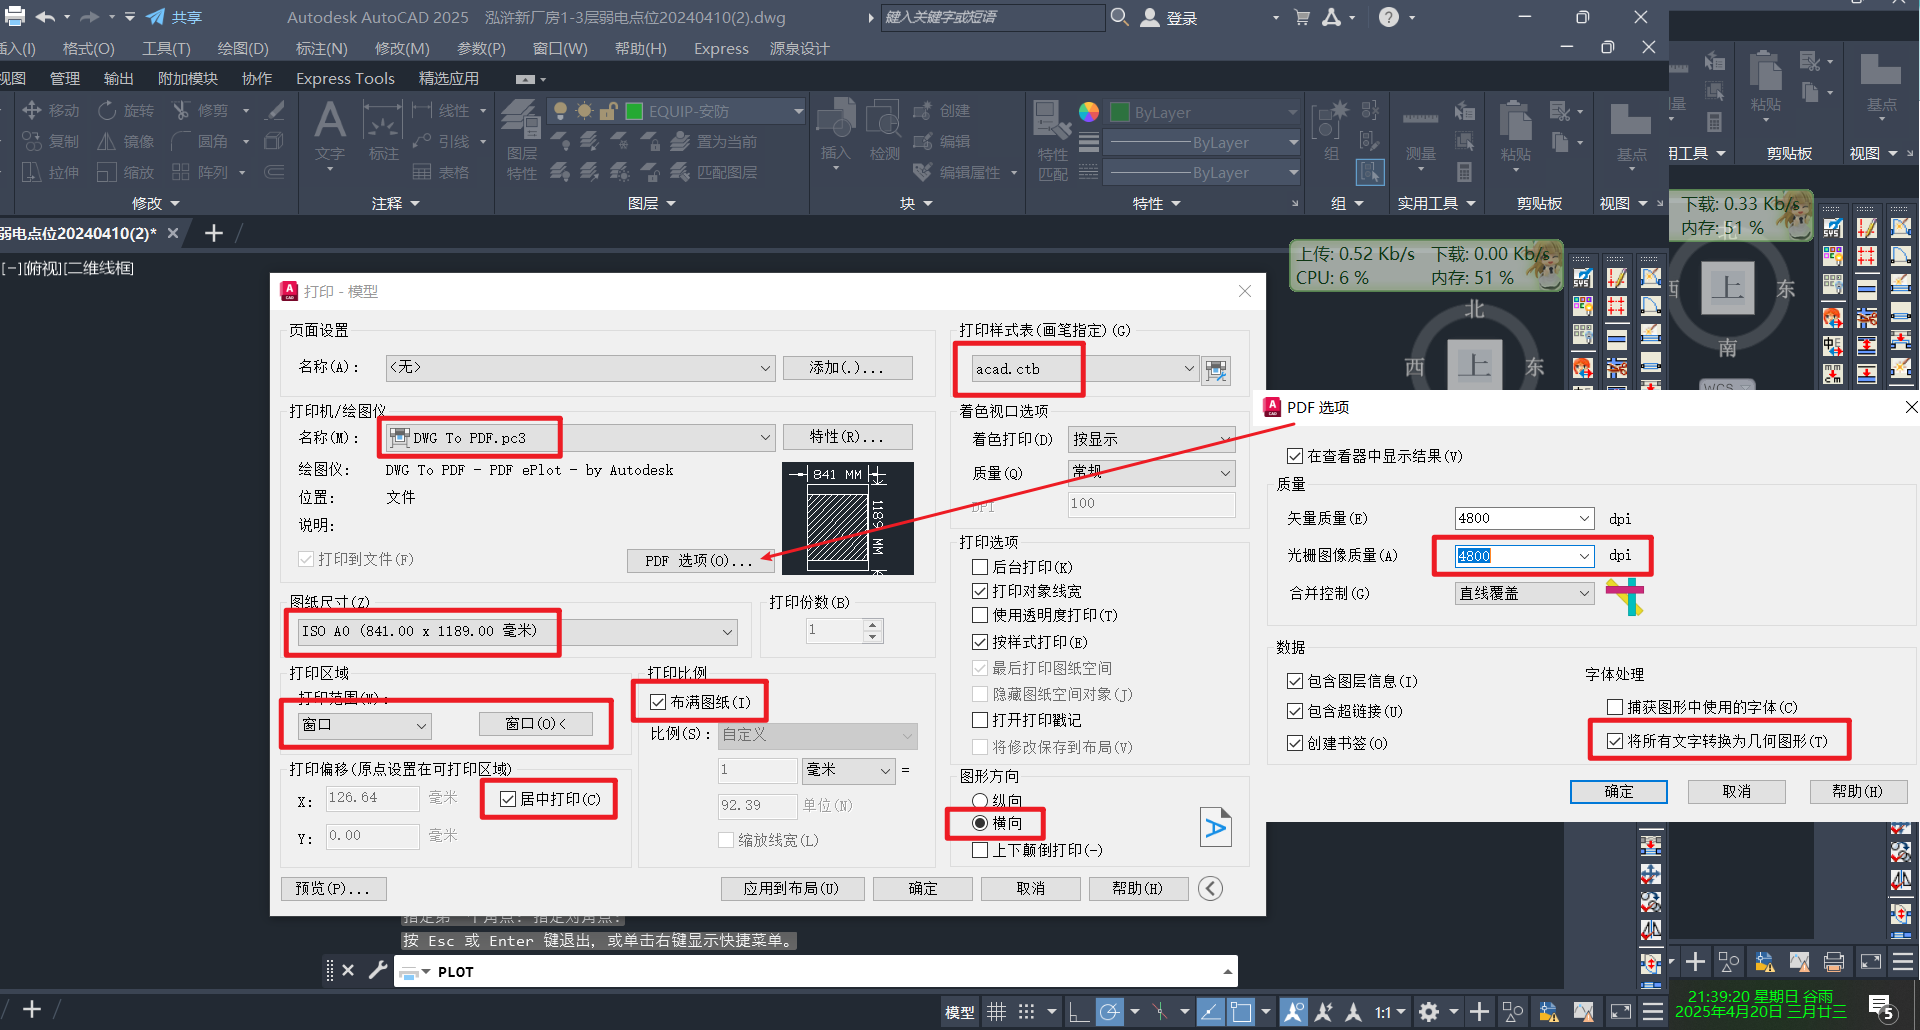This screenshot has width=1920, height=1030.
Task: Switch to the Output ribbon tab
Action: (119, 78)
